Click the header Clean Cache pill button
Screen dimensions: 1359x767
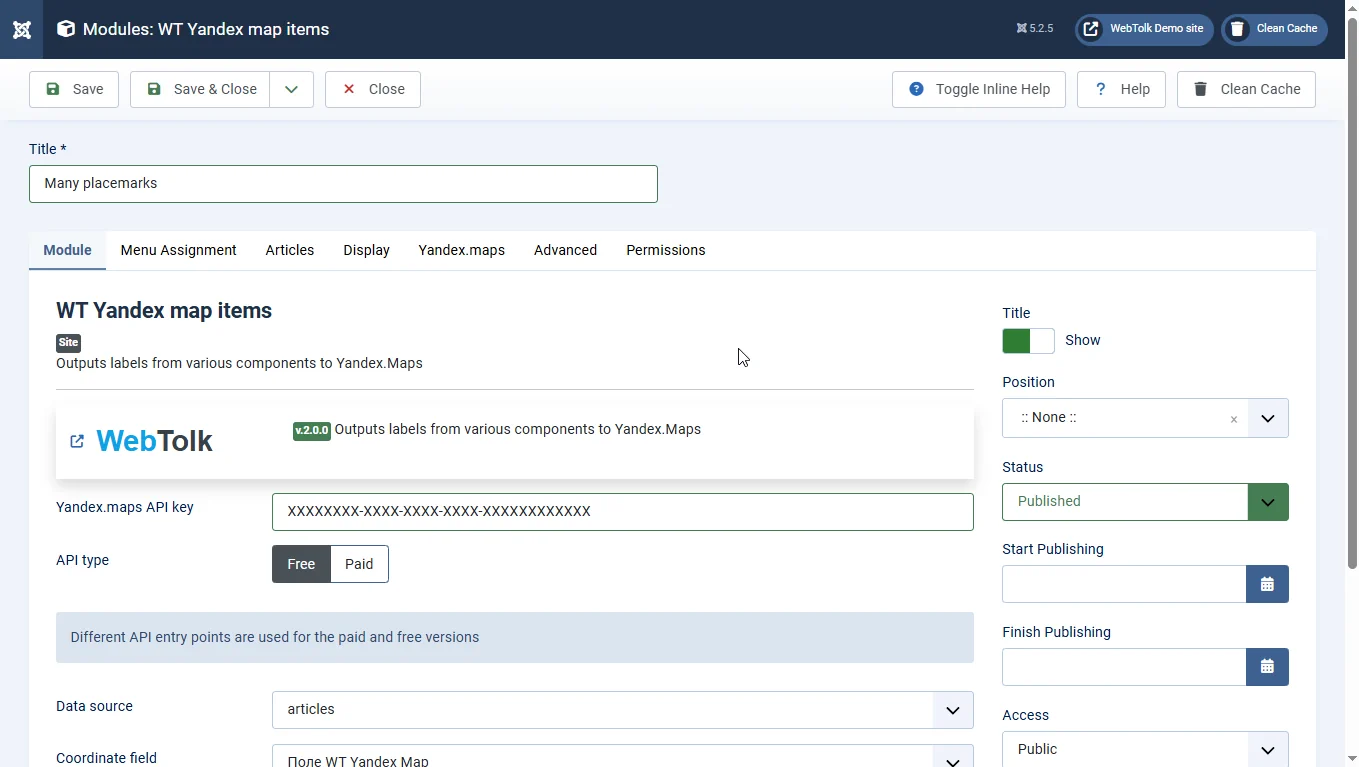coord(1274,29)
